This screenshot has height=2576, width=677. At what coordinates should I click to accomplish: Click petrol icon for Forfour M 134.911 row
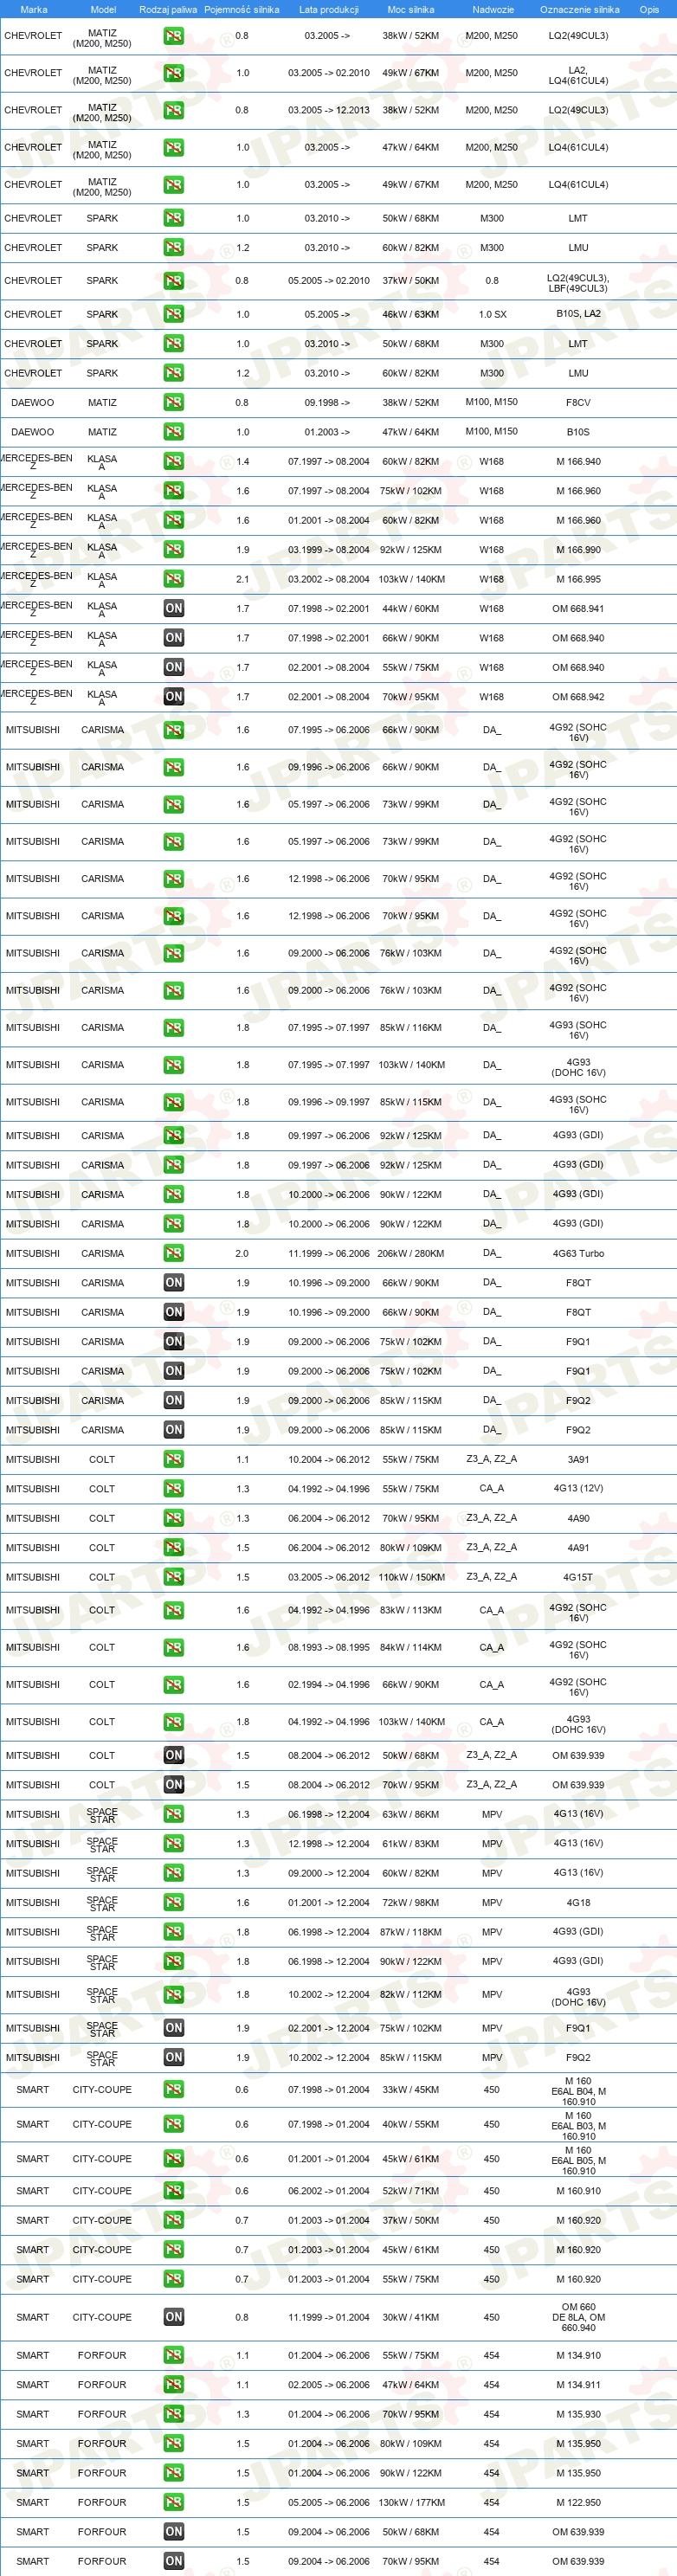pyautogui.click(x=174, y=2385)
